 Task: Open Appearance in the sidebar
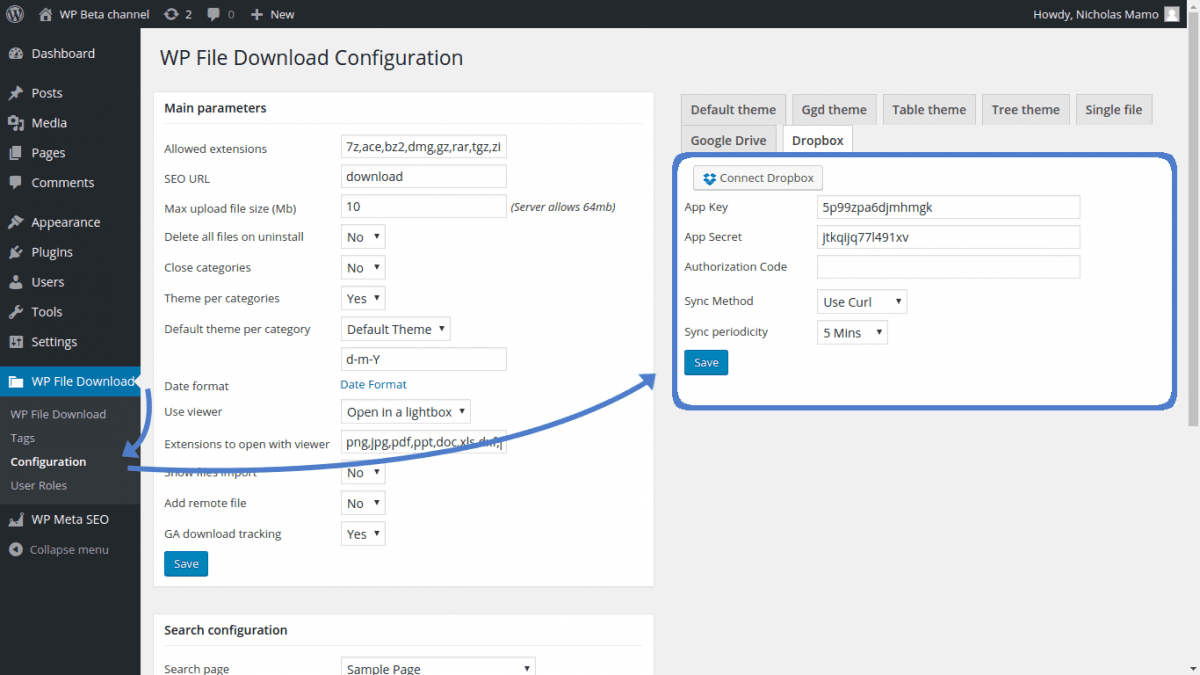pyautogui.click(x=65, y=222)
